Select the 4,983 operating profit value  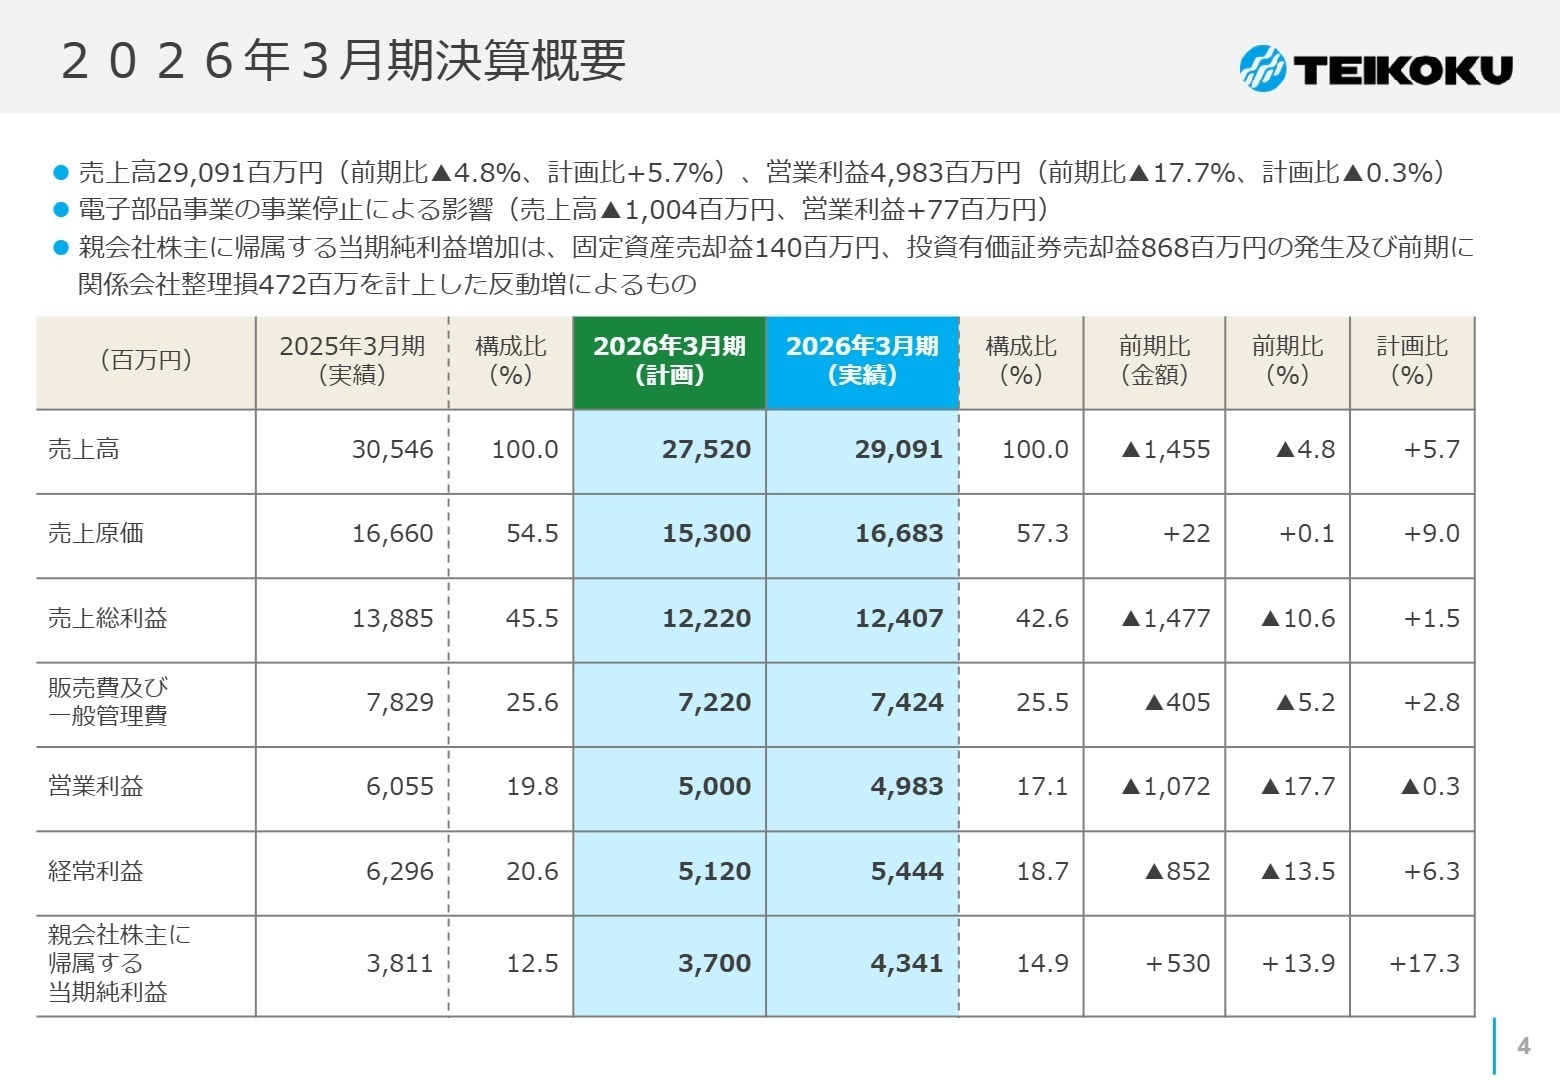tap(907, 787)
